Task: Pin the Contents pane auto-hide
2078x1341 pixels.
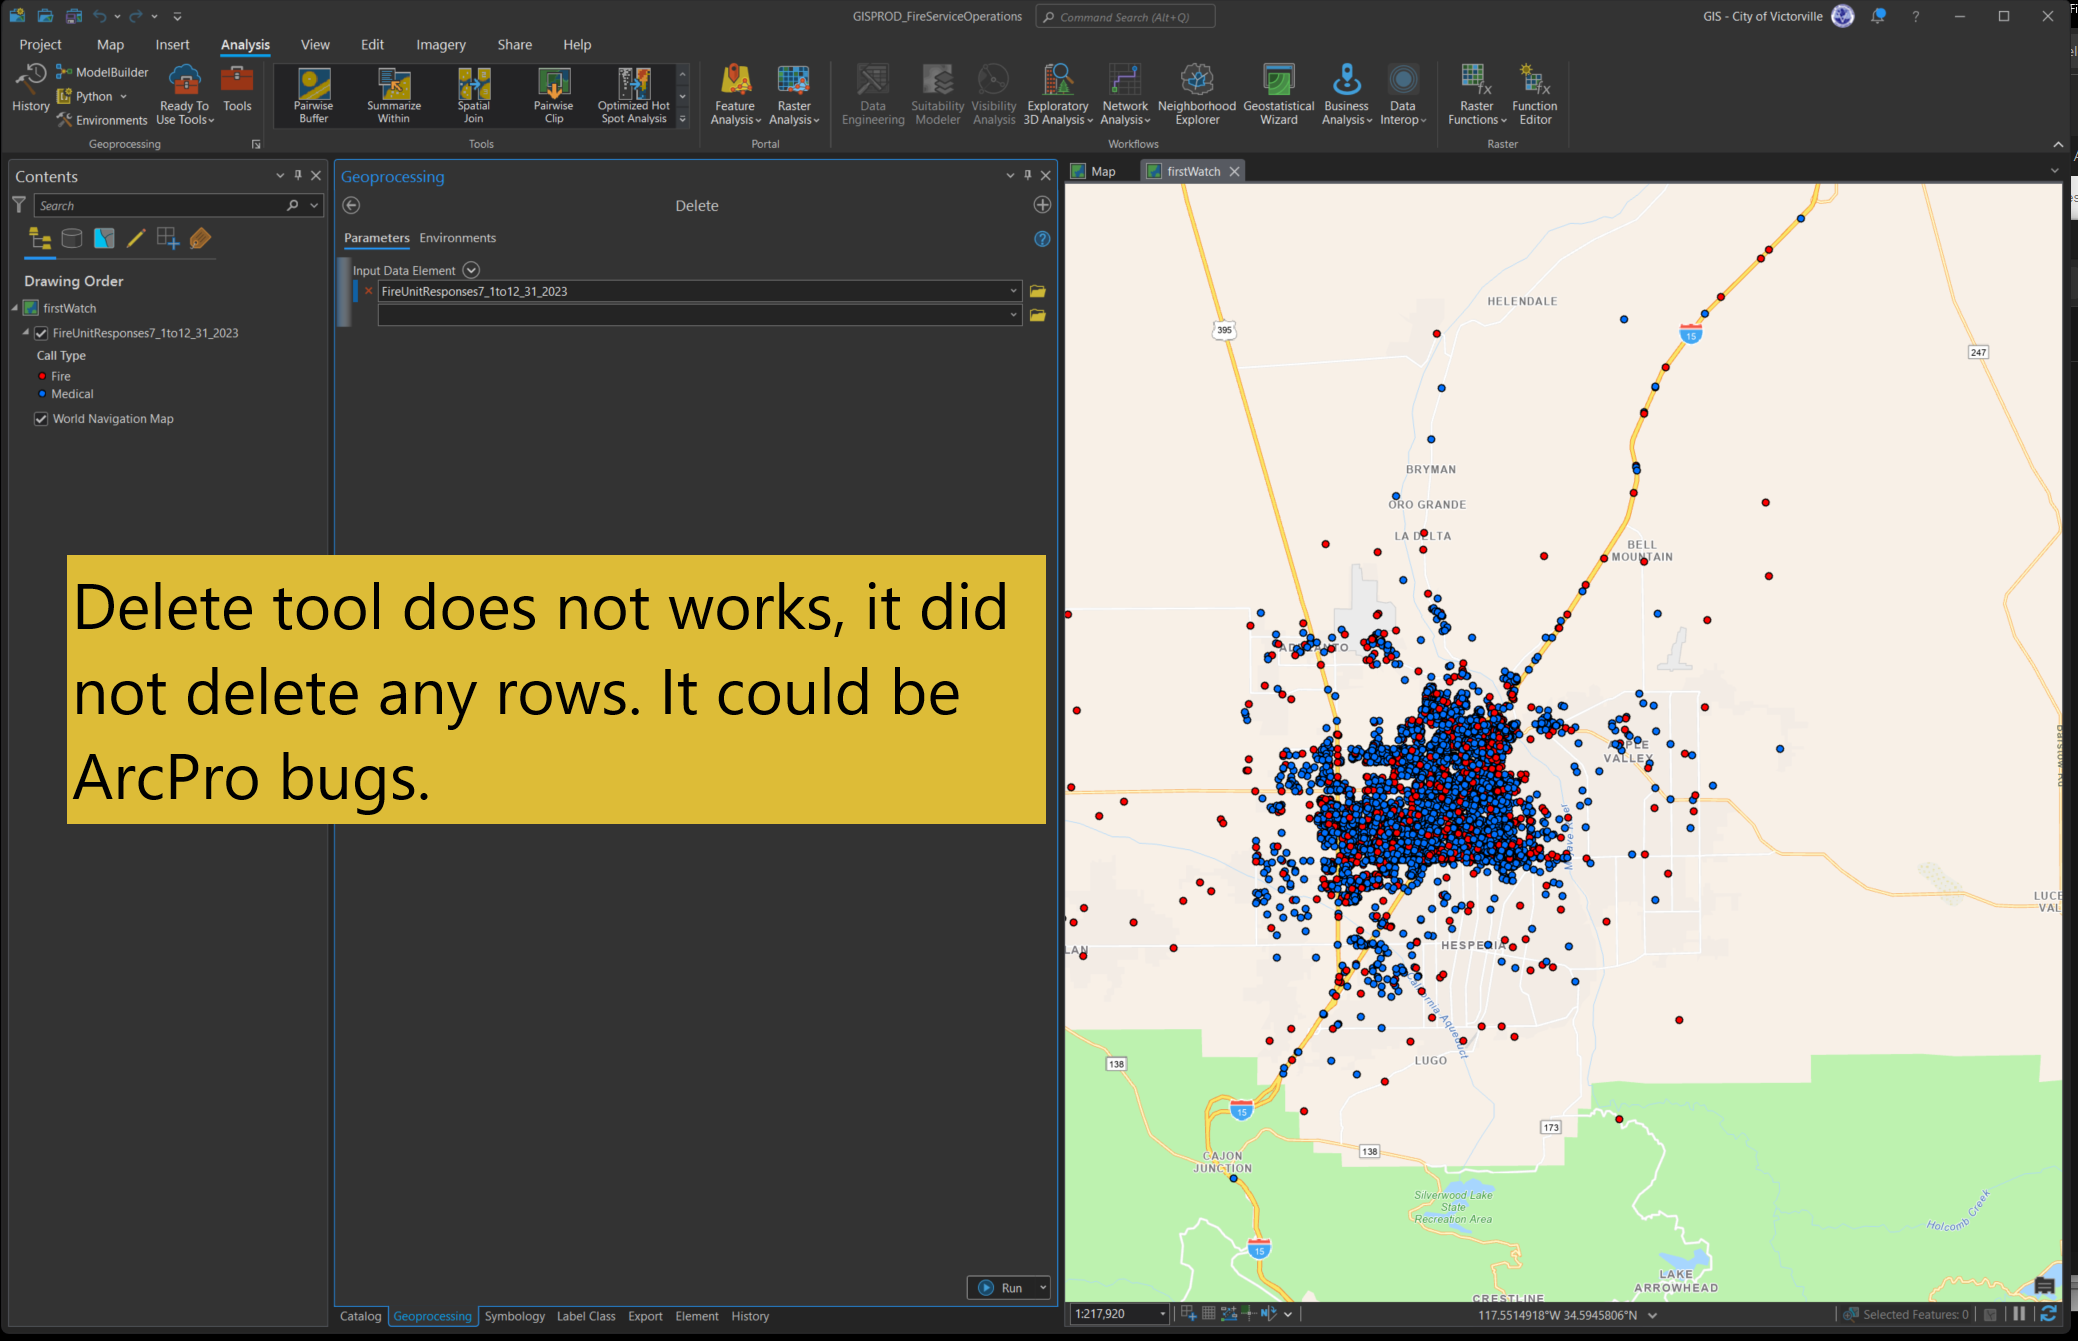Action: 298,175
